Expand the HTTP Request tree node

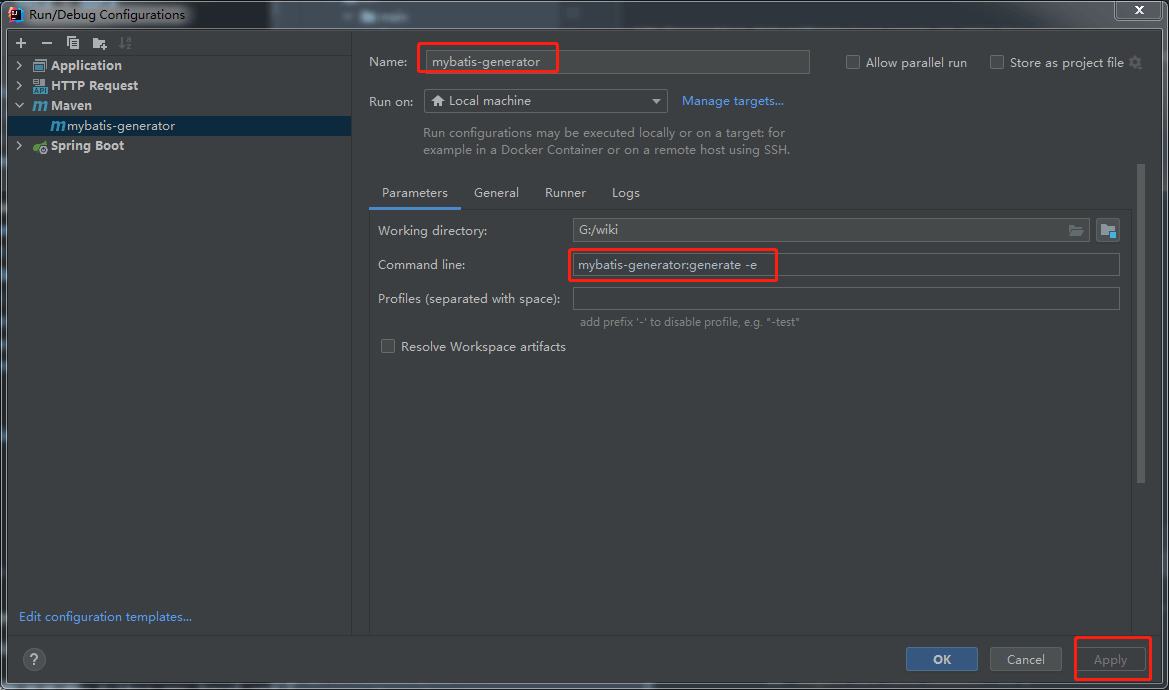pos(19,86)
